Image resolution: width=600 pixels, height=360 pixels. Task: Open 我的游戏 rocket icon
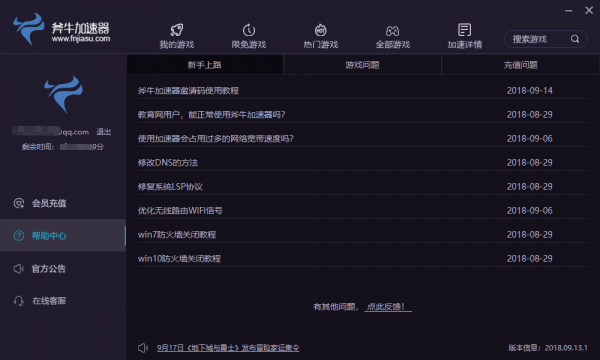(177, 30)
